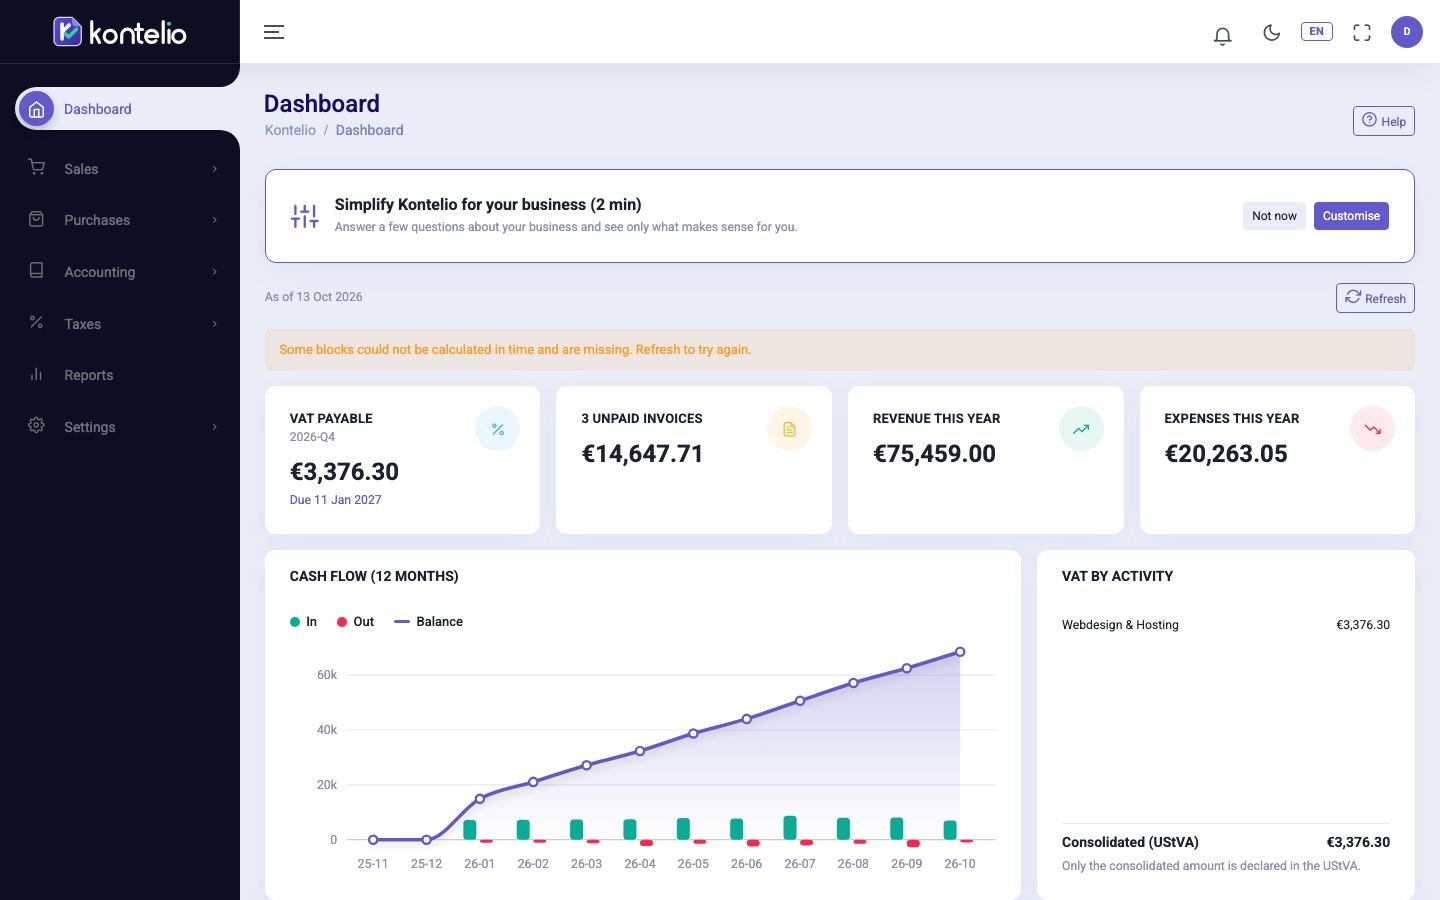Switch to dark mode with moon icon
Viewport: 1440px width, 900px height.
[x=1272, y=33]
